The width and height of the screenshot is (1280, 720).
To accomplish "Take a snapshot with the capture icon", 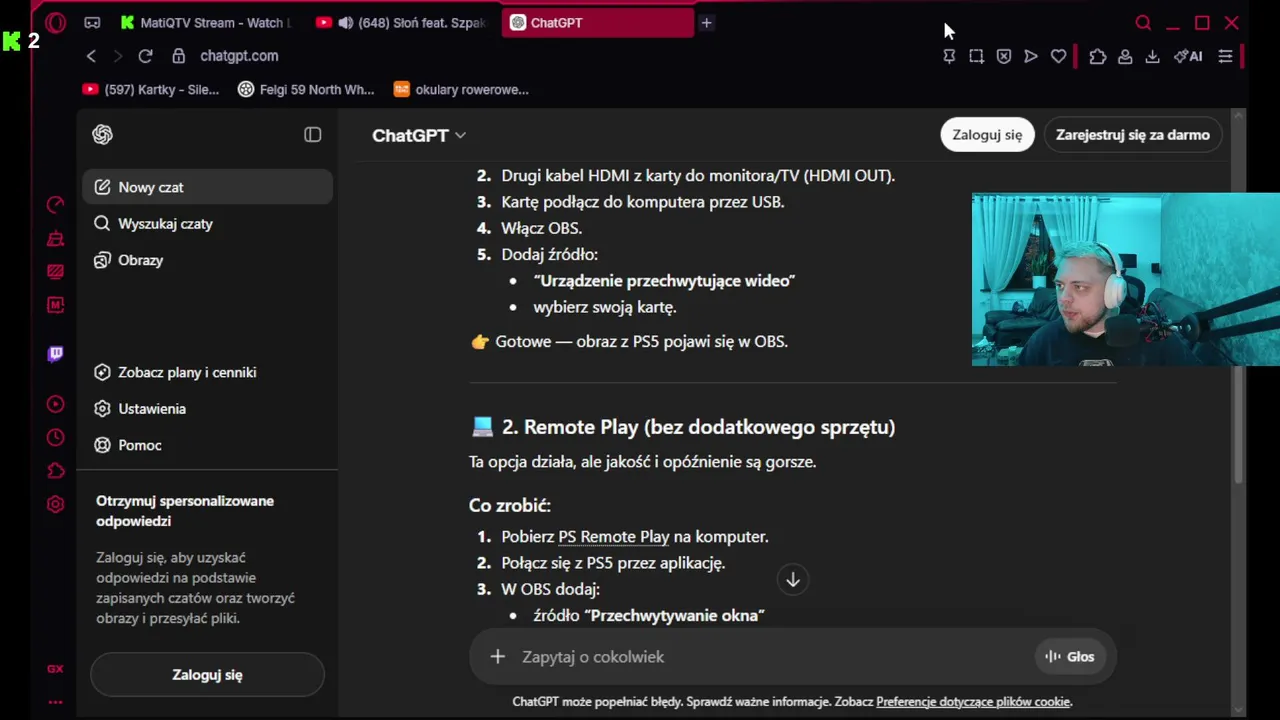I will pos(976,57).
